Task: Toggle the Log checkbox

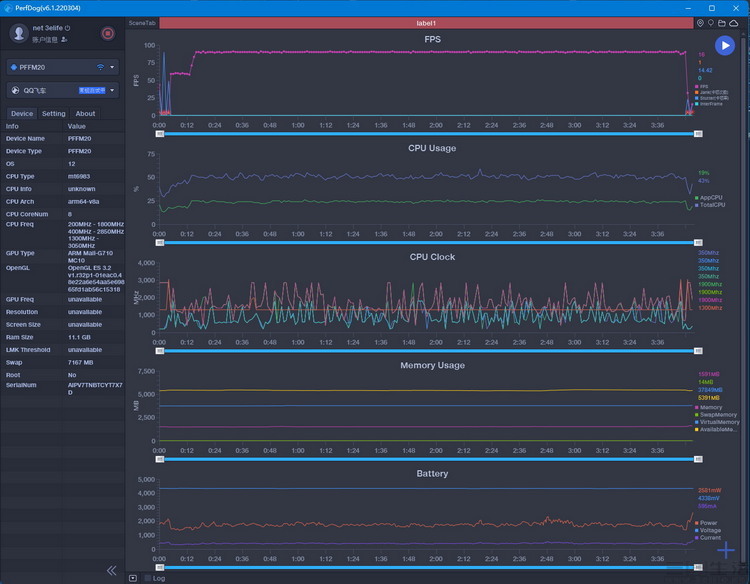Action: (148, 578)
